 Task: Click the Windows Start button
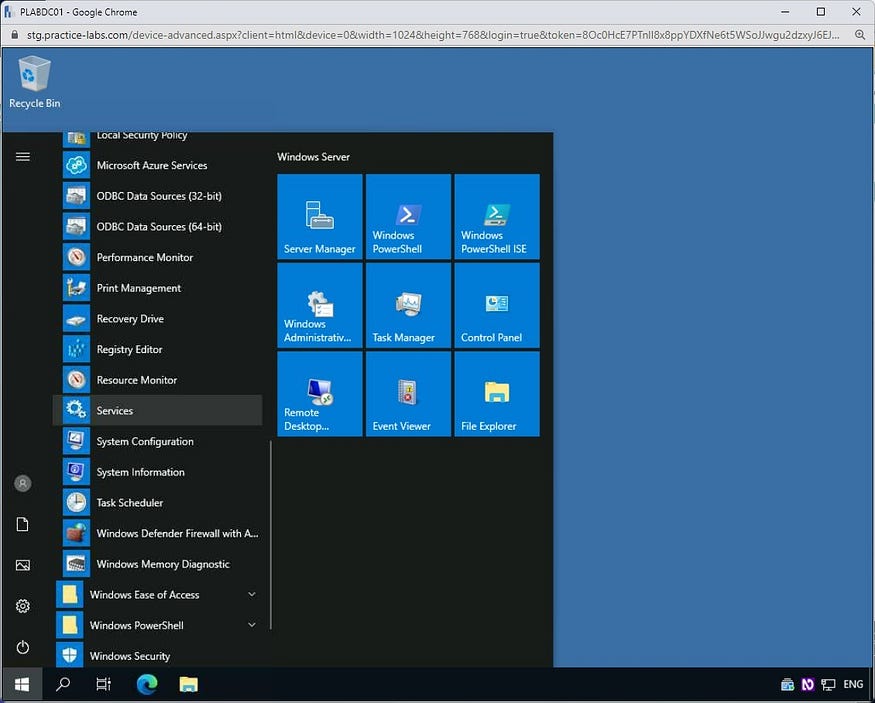22,684
